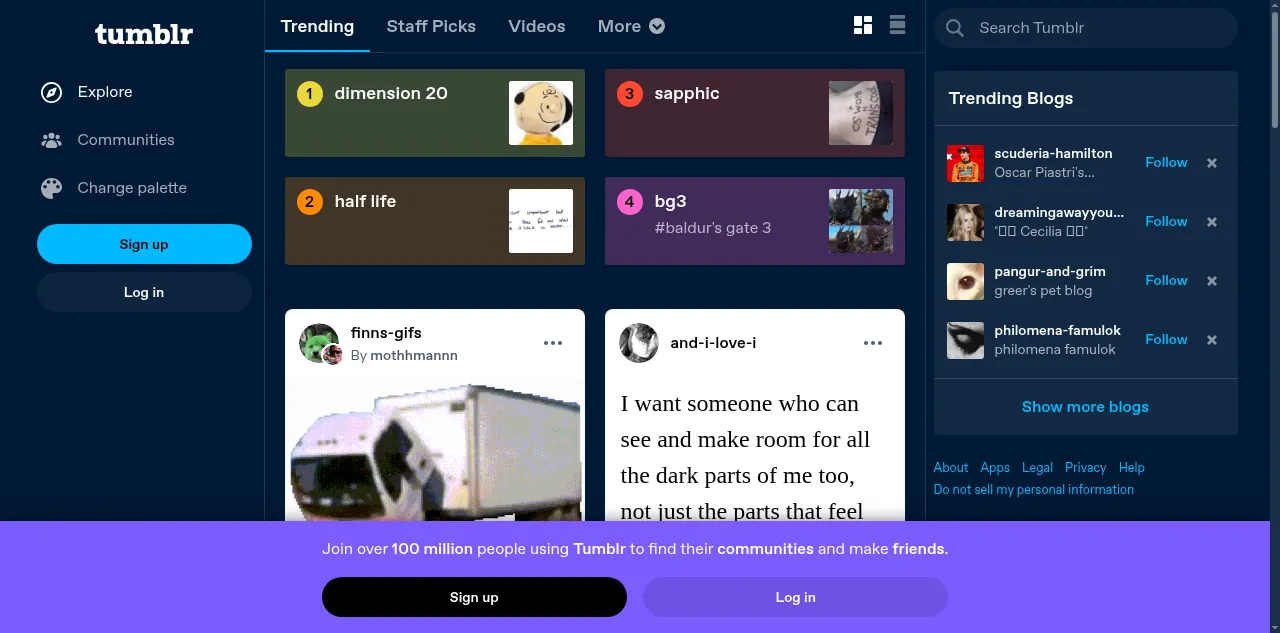
Task: Open mothhmannn author link
Action: pos(414,356)
